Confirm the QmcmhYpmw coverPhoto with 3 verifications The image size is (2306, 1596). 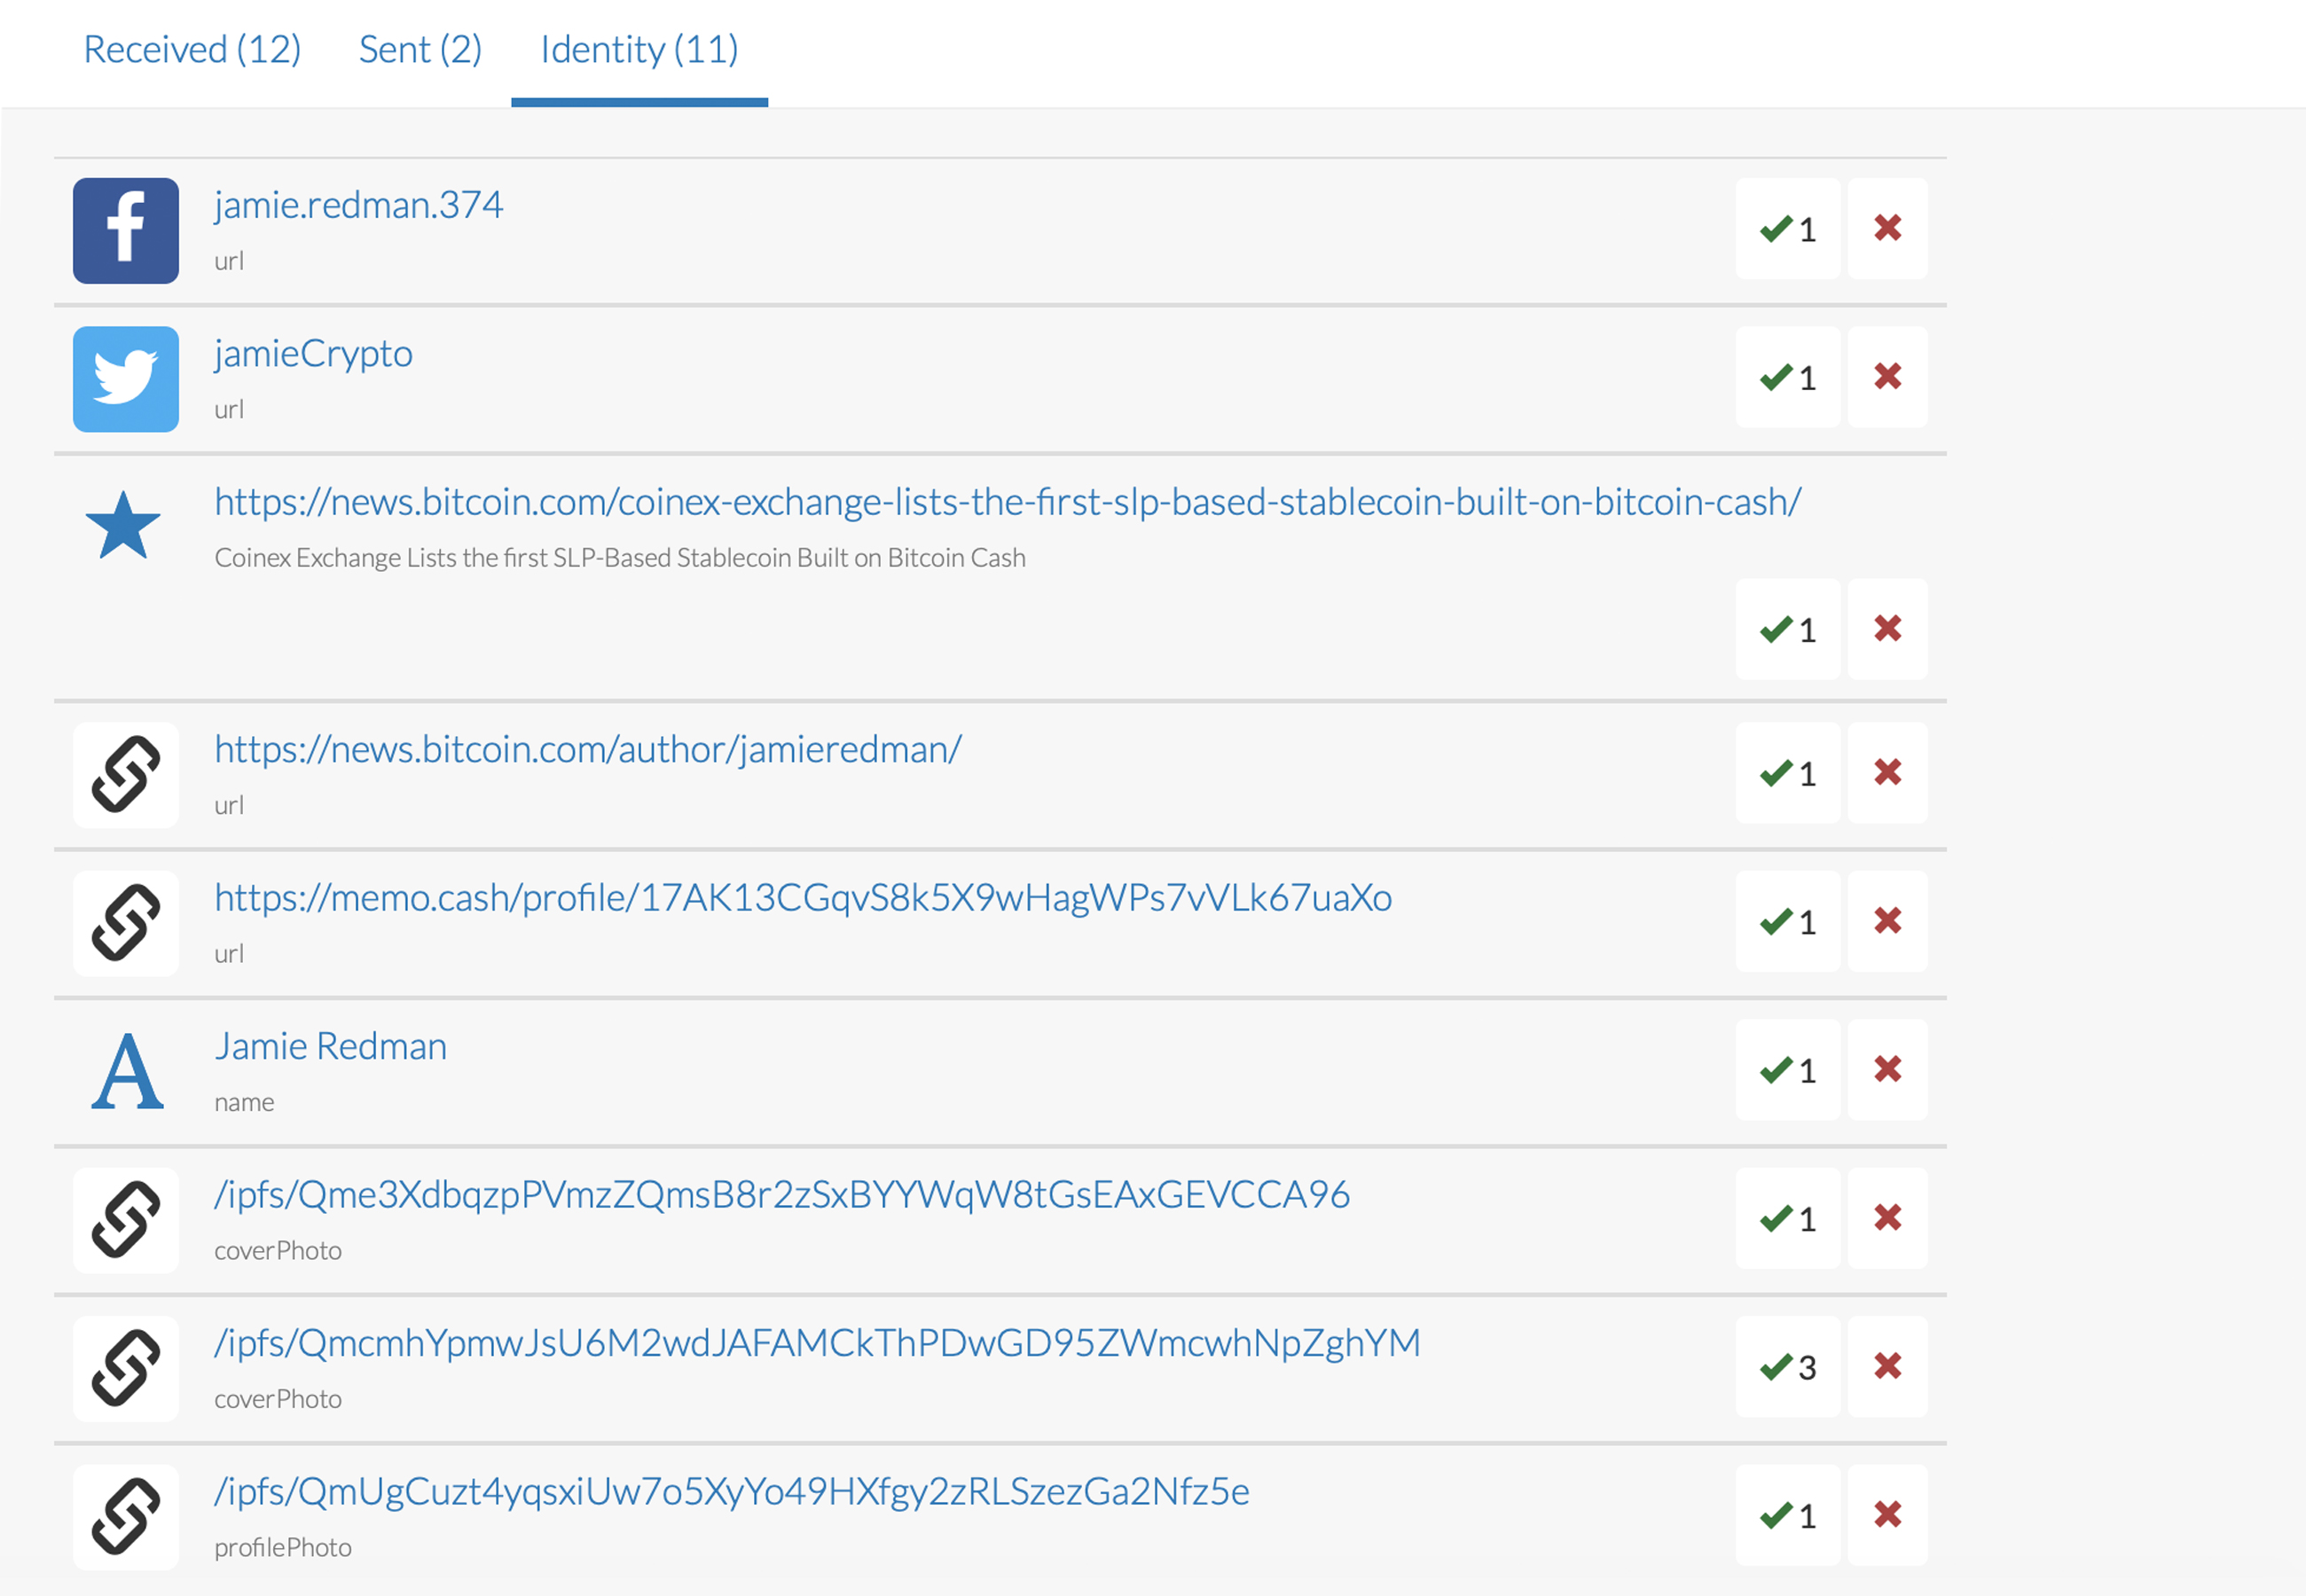point(1787,1367)
